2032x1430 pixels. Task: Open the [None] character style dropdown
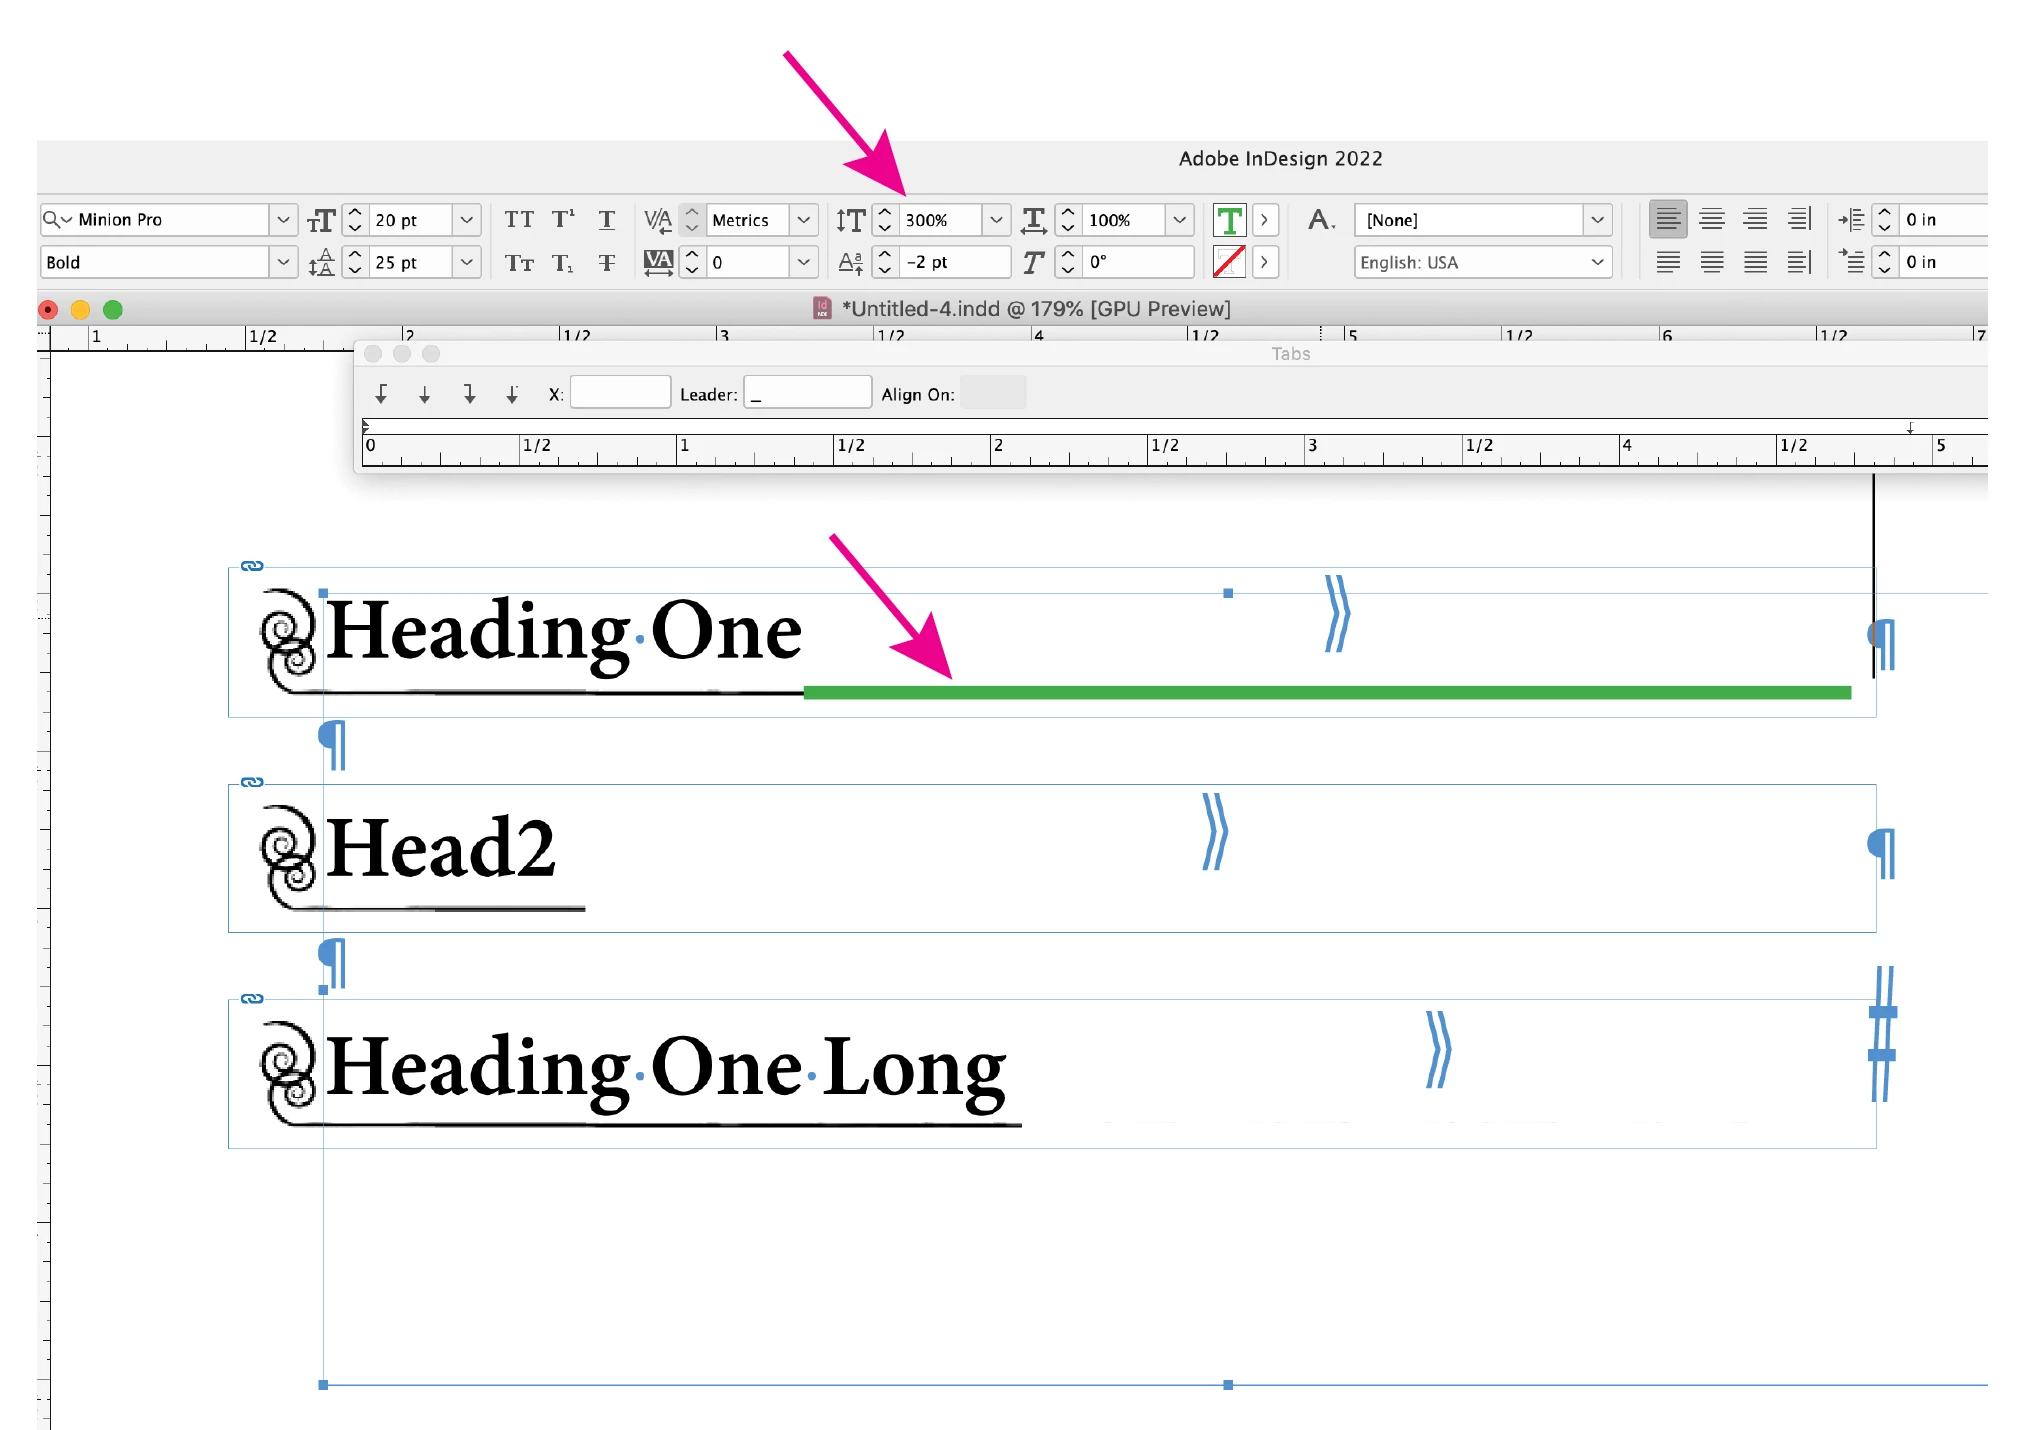point(1597,220)
